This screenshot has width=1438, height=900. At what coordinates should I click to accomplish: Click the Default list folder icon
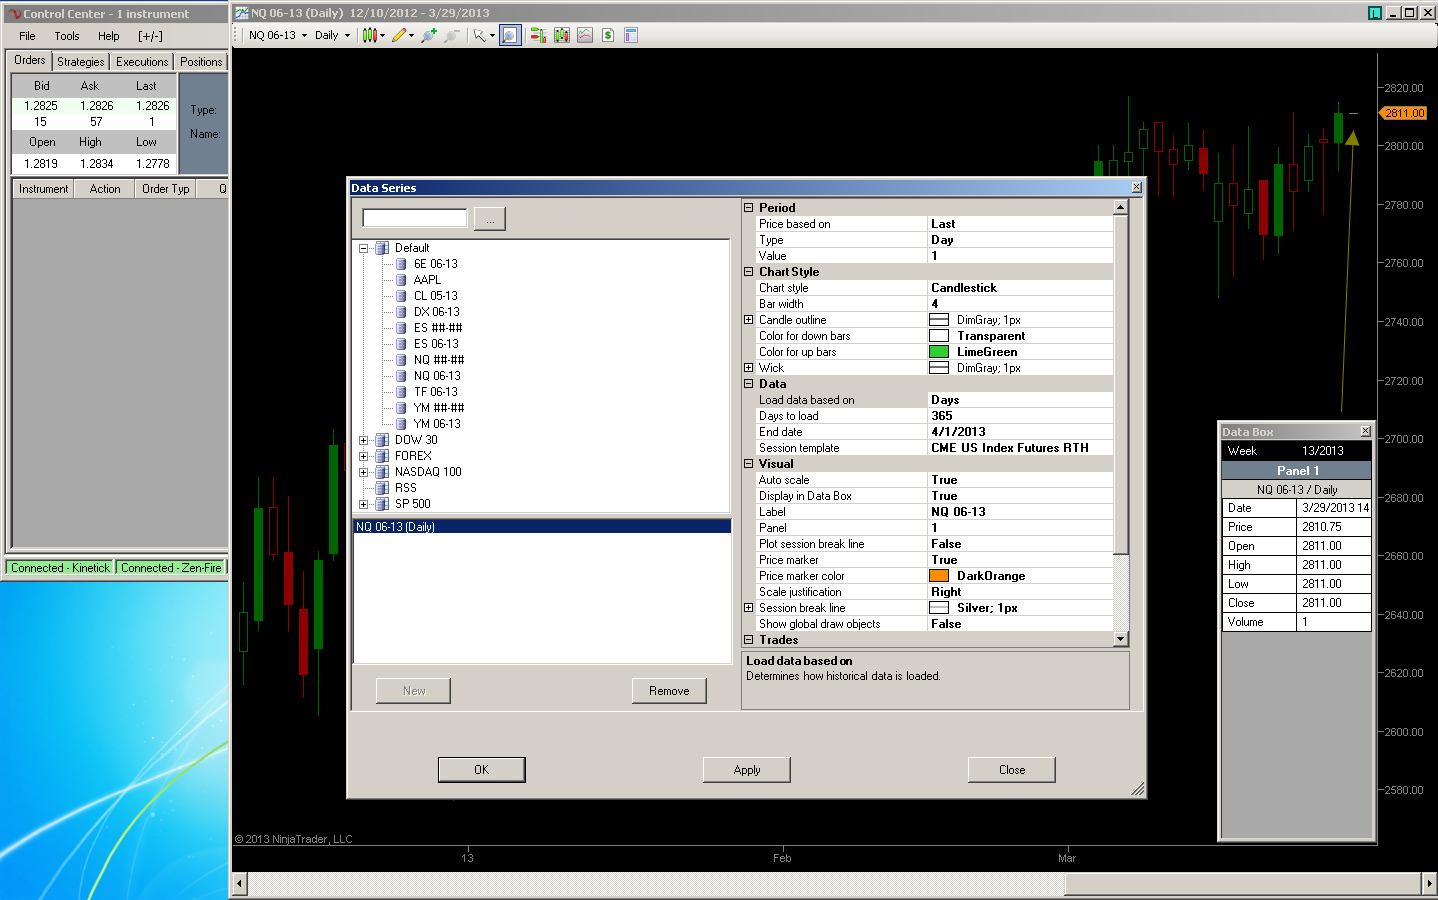point(382,248)
